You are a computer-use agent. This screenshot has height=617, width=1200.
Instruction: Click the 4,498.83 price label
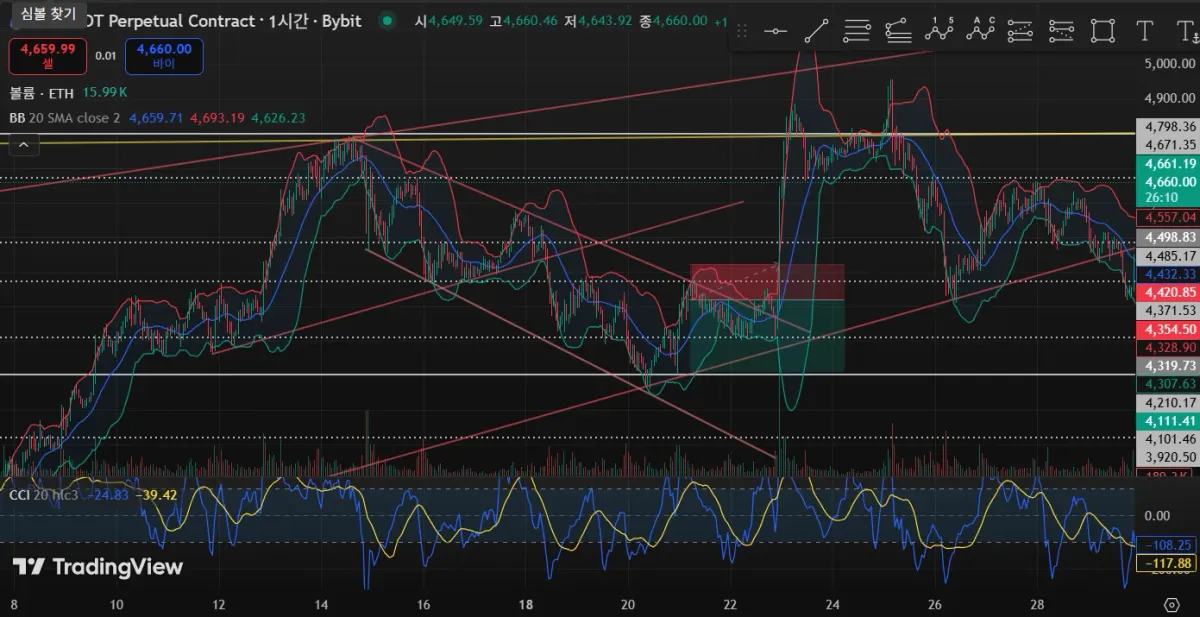click(1169, 237)
